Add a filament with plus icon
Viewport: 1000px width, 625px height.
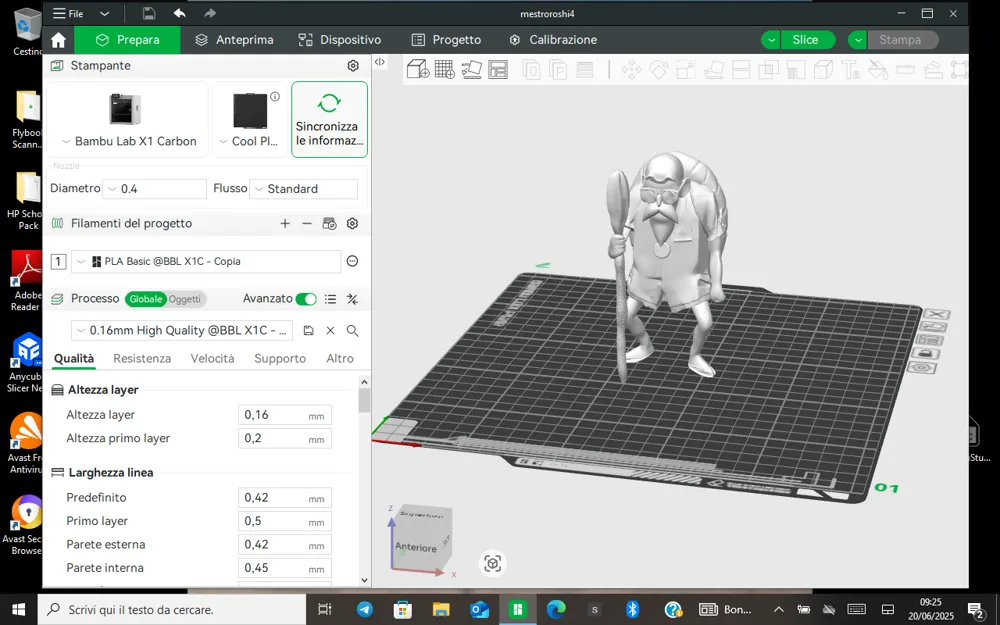(x=285, y=223)
